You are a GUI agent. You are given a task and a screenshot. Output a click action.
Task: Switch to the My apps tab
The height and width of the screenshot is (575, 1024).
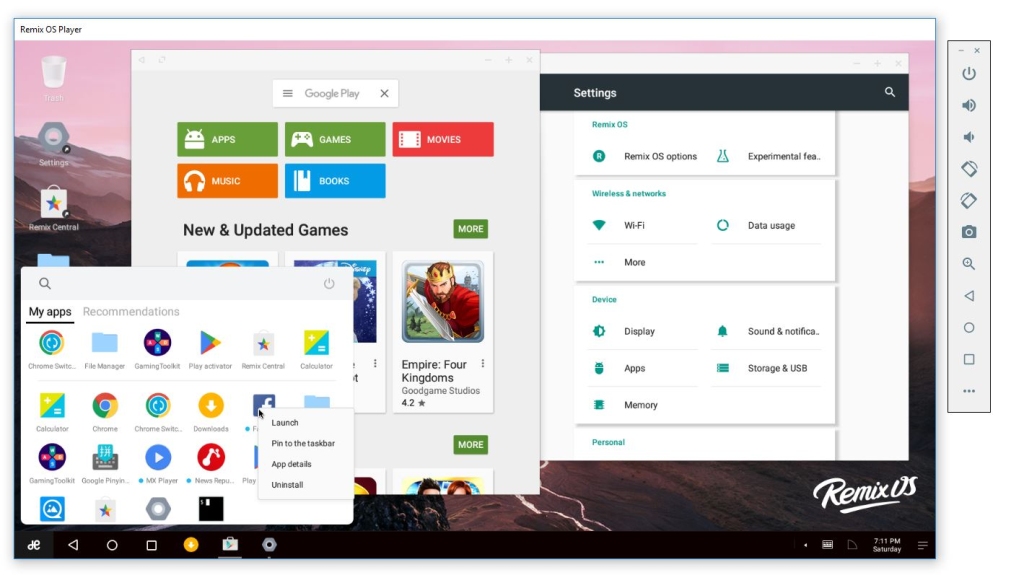[50, 312]
